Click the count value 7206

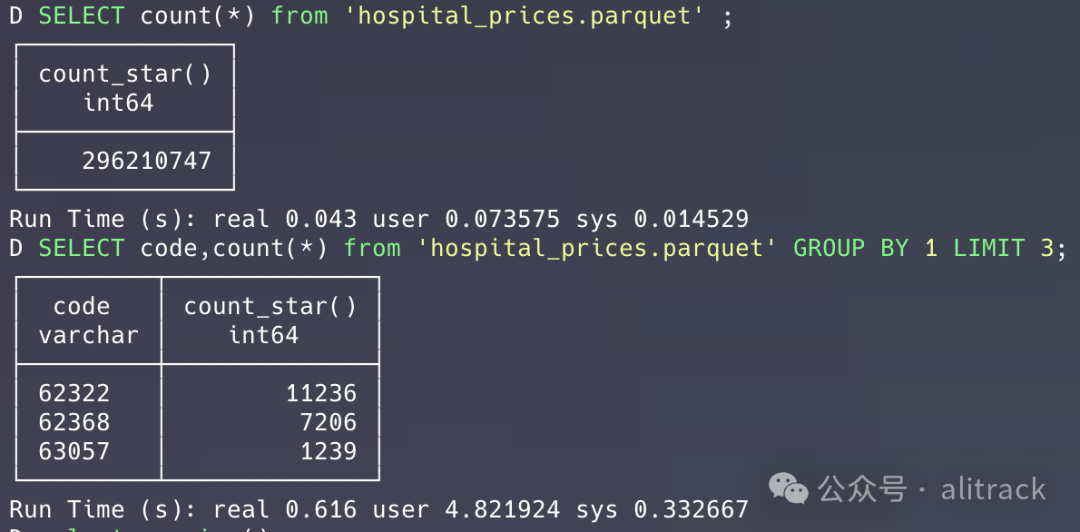(x=328, y=422)
